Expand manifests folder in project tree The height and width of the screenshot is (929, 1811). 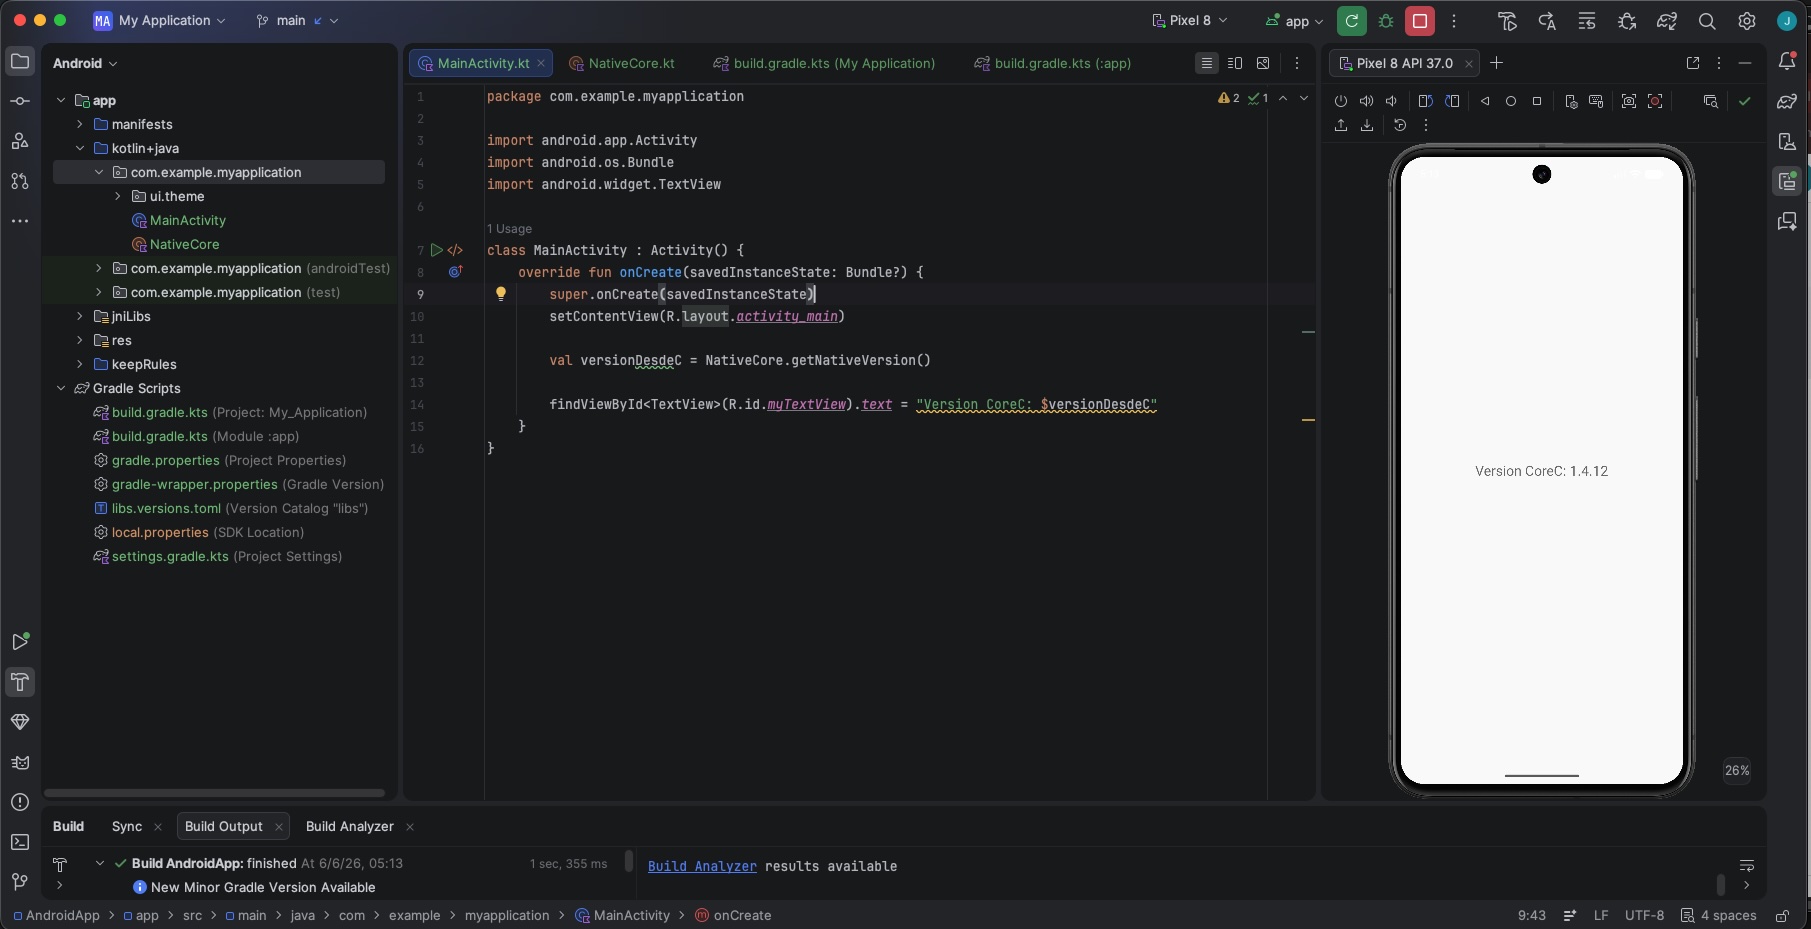pyautogui.click(x=80, y=124)
